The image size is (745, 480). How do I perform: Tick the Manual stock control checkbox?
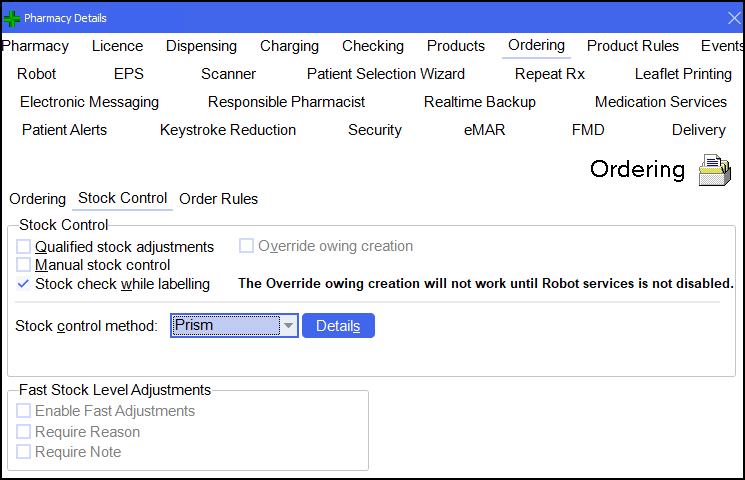click(24, 265)
